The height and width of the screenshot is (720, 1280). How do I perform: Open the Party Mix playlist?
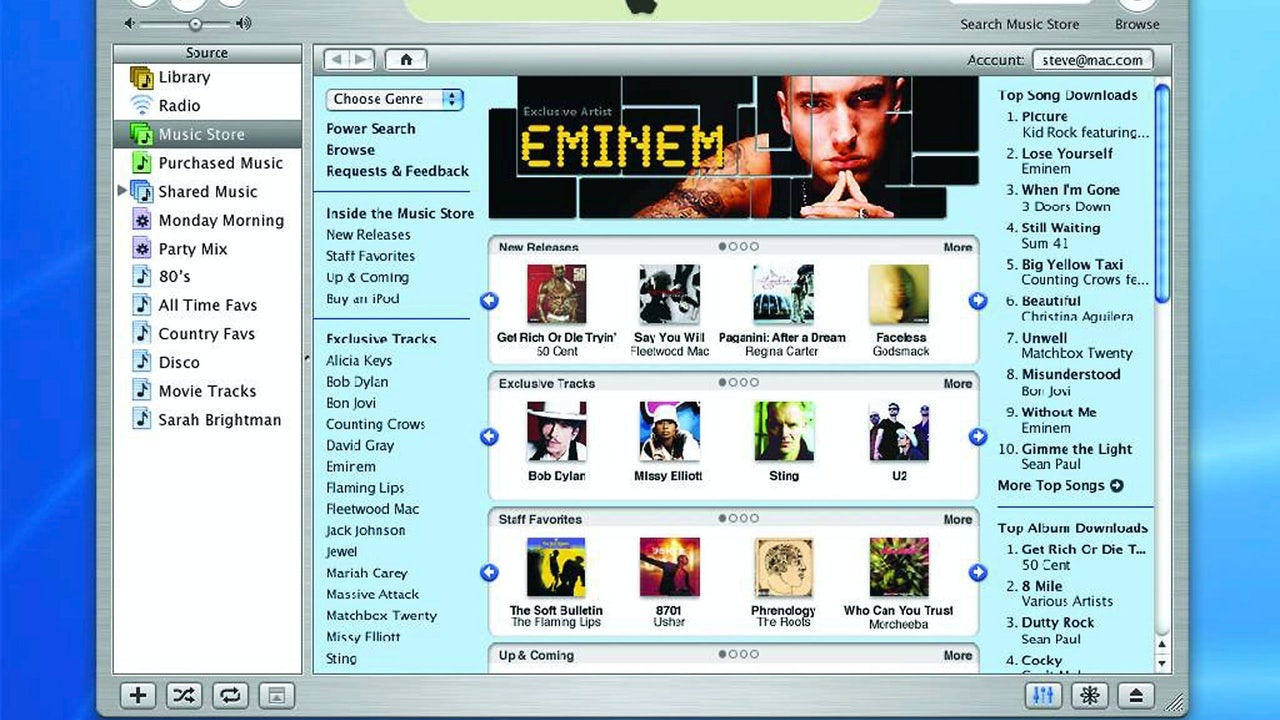coord(190,248)
